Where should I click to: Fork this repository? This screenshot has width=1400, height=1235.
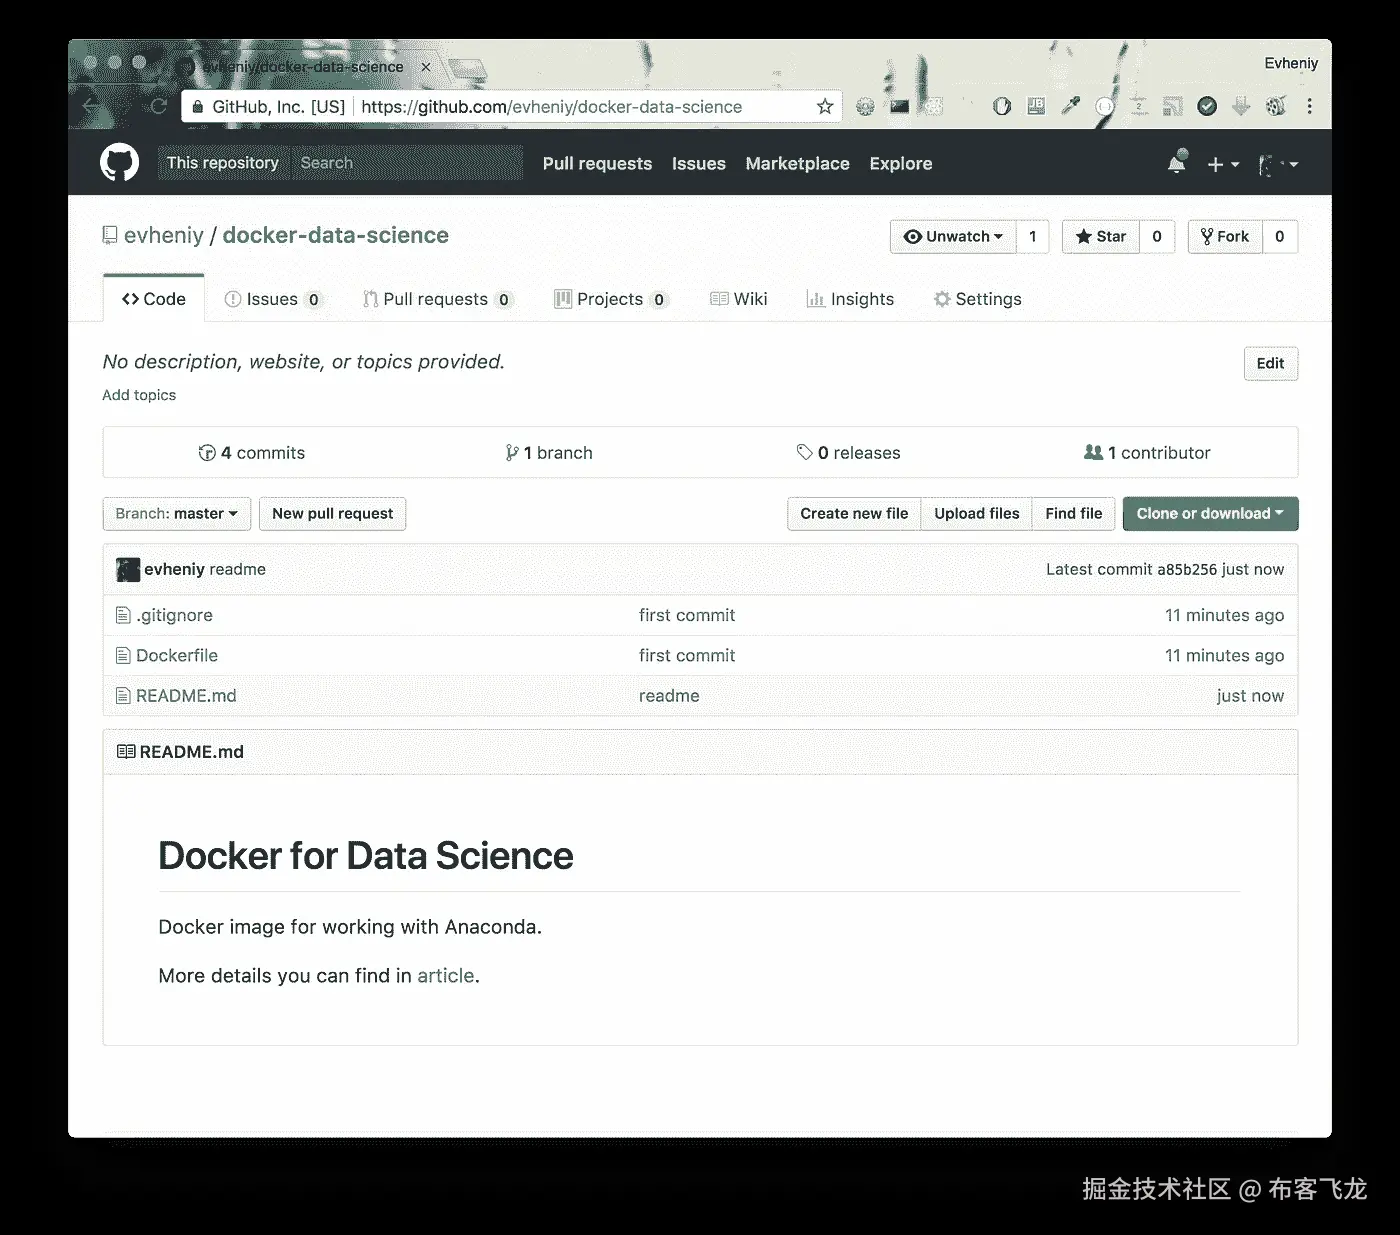tap(1225, 237)
